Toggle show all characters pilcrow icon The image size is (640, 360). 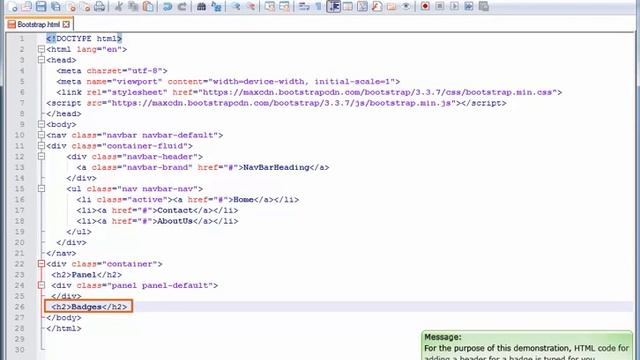[318, 6]
